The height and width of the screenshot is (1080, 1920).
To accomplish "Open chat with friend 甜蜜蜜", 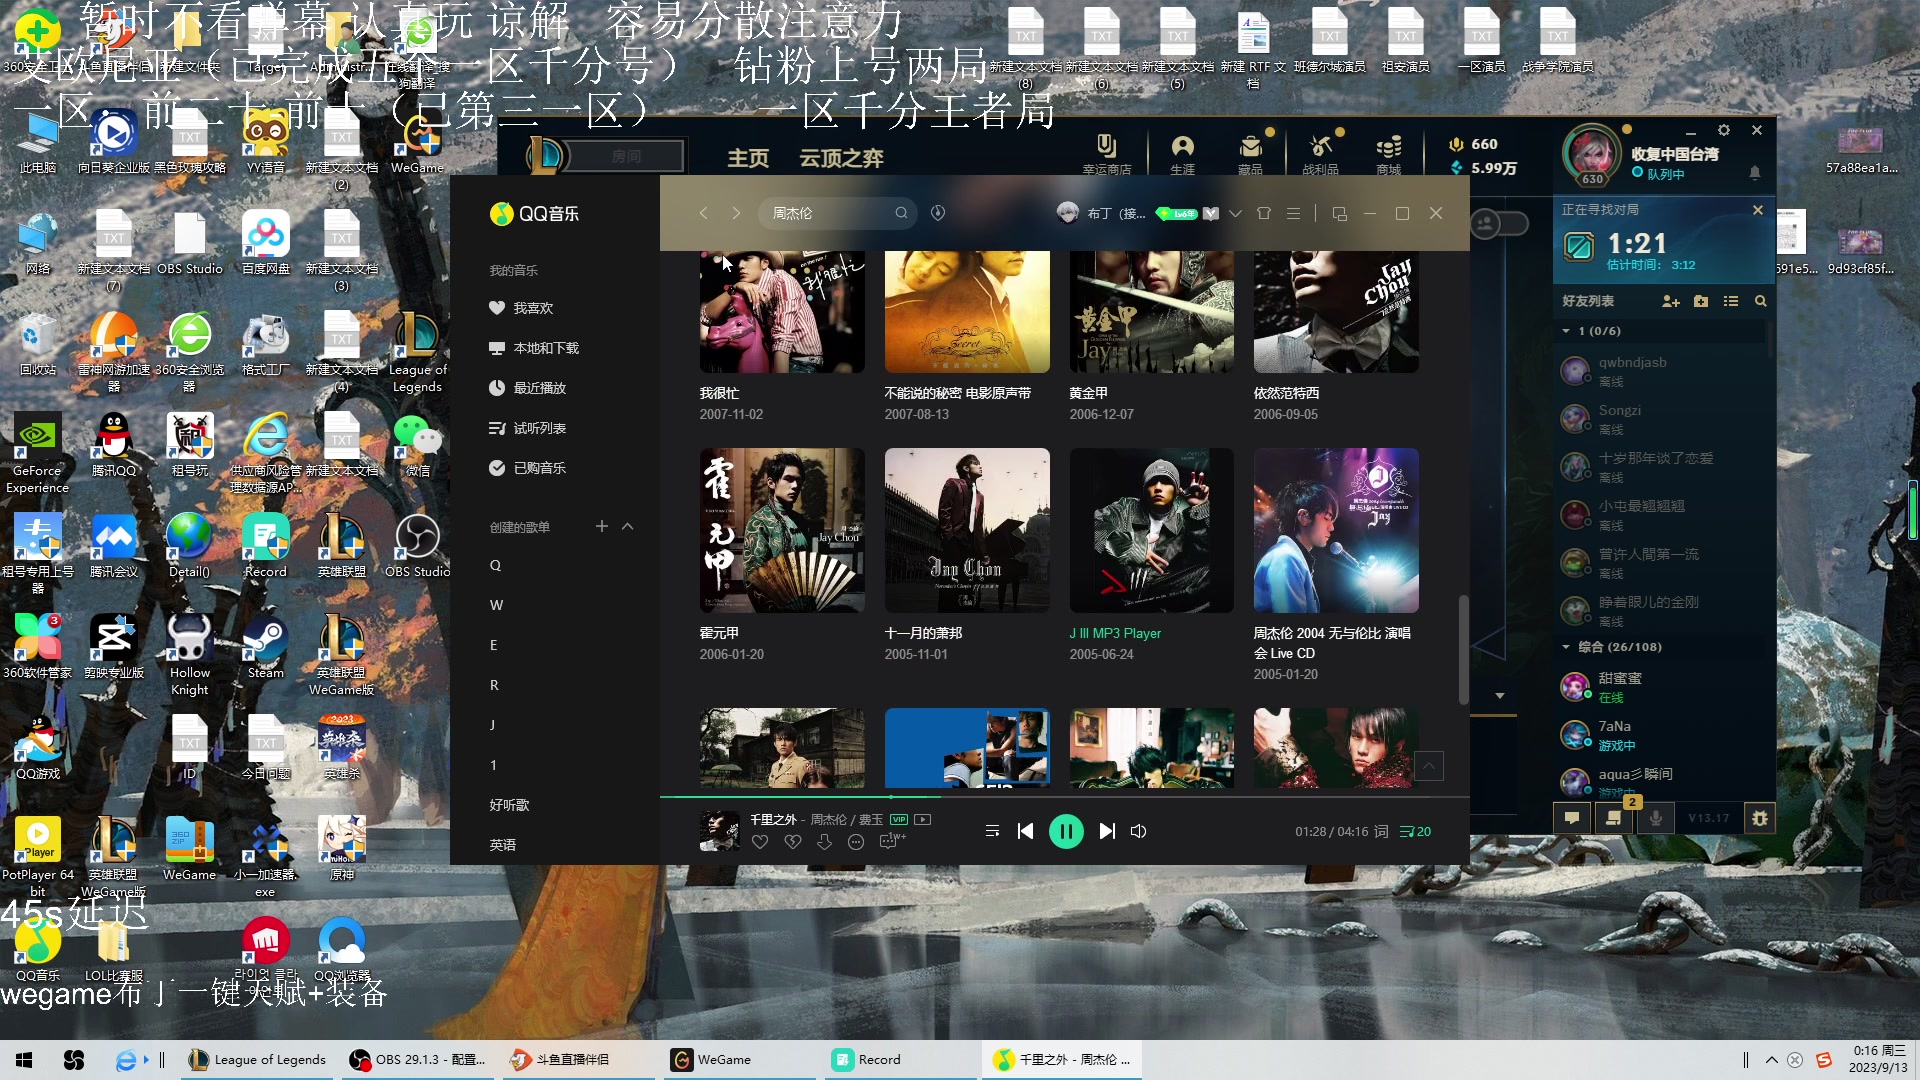I will click(1660, 687).
